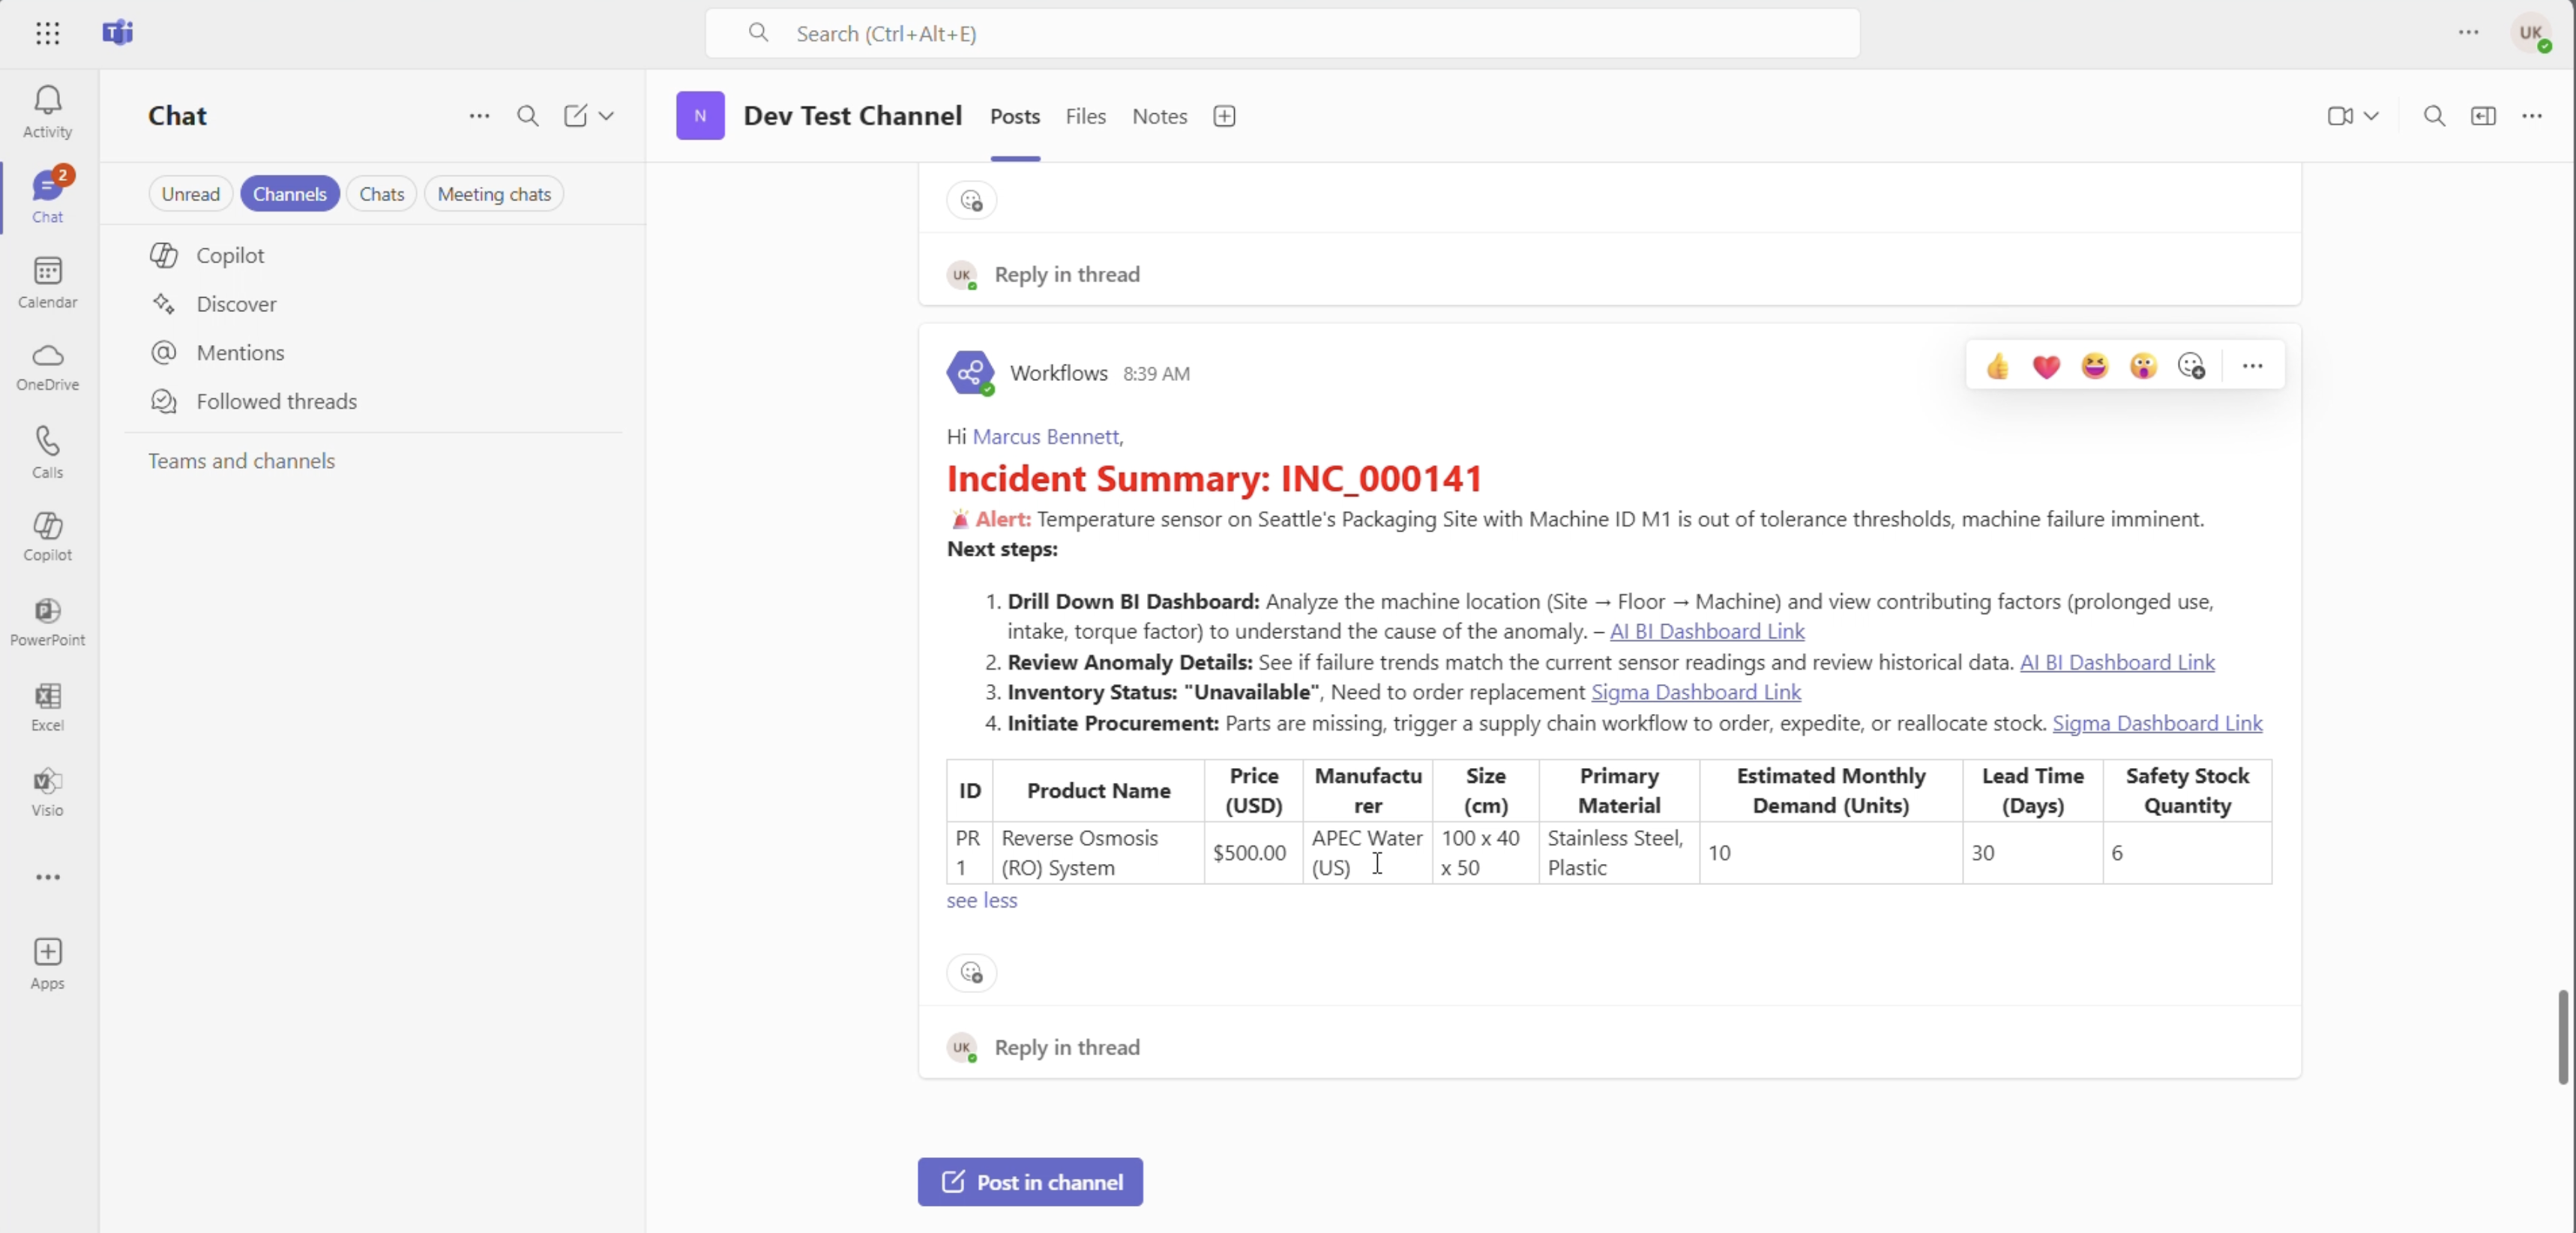The width and height of the screenshot is (2576, 1233).
Task: Add a new tab with plus icon
Action: coord(1224,116)
